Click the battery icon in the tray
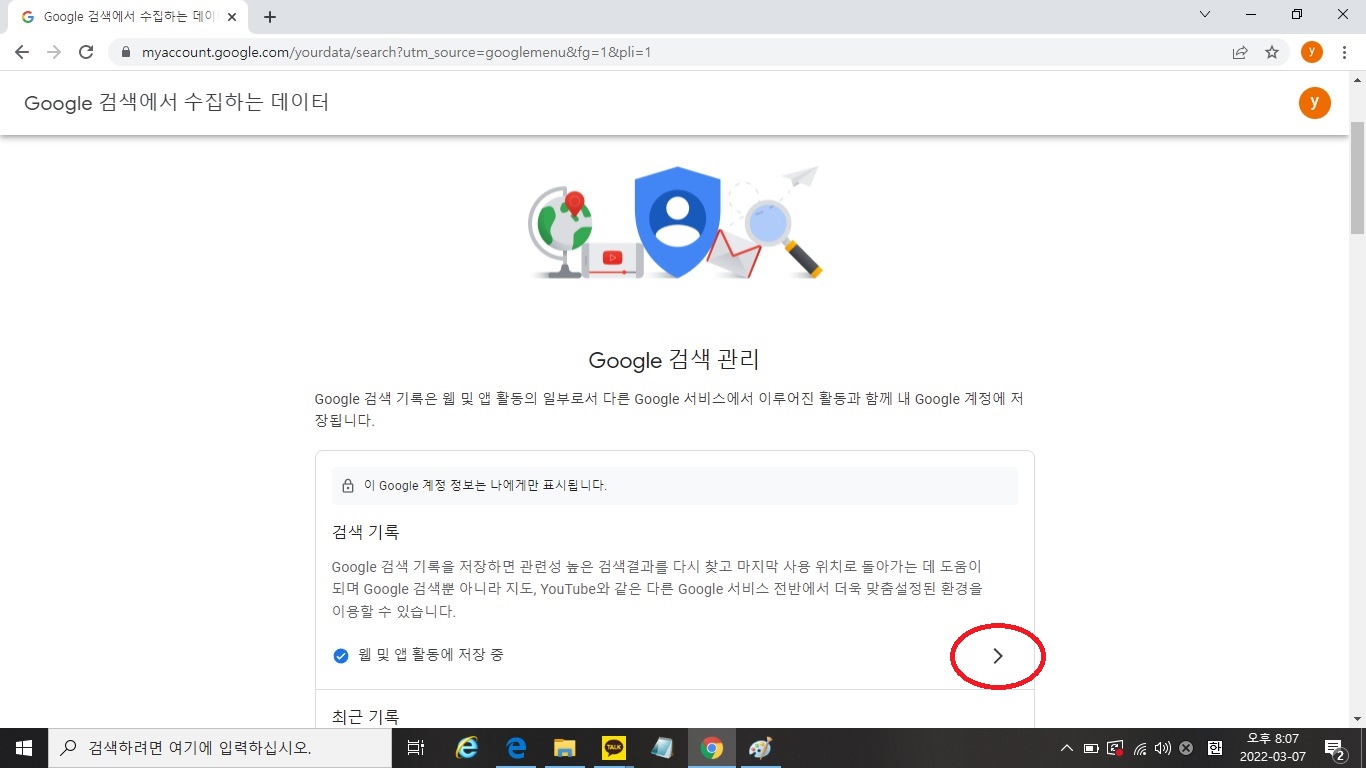 1091,748
